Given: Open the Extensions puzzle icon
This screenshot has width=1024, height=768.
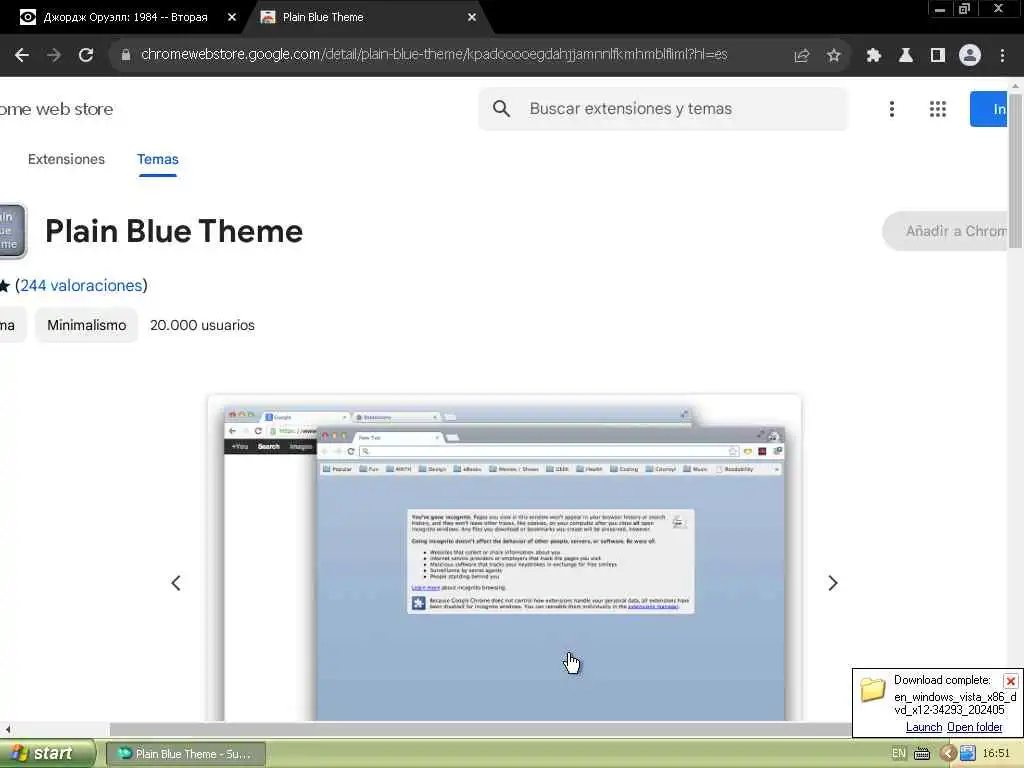Looking at the screenshot, I should click(x=873, y=56).
